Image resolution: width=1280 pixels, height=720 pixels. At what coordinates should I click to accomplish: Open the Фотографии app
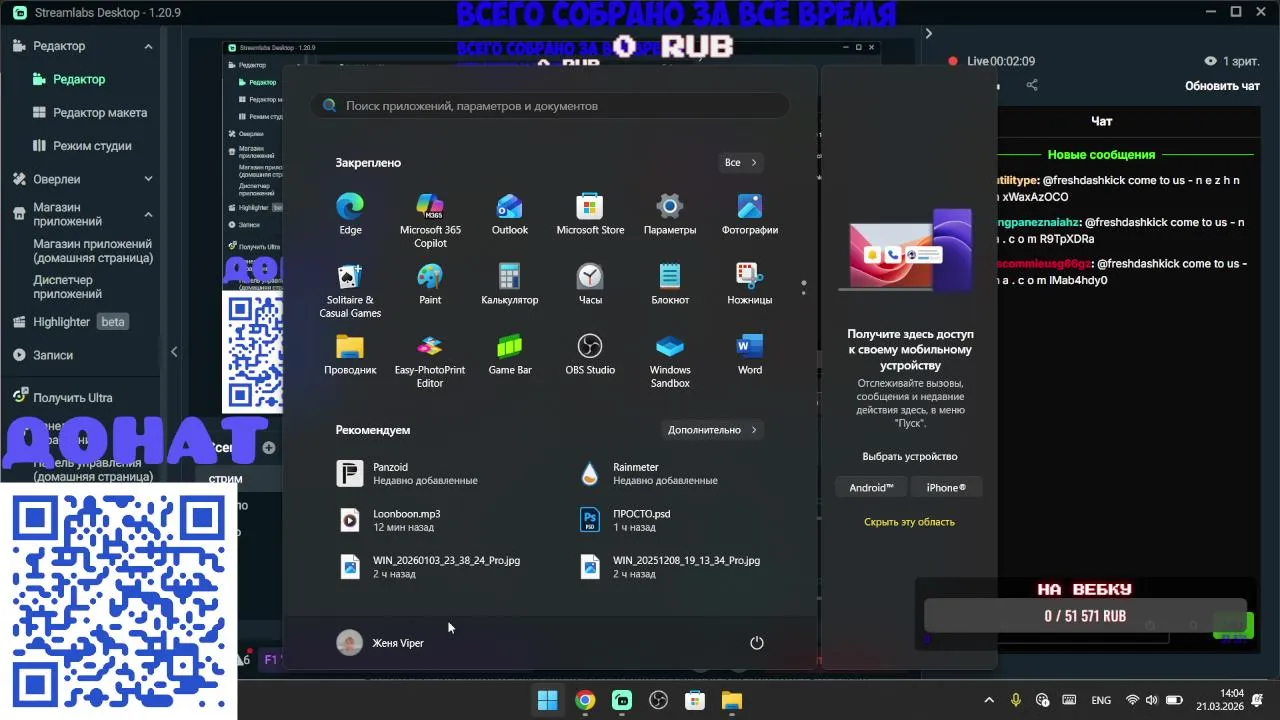750,214
